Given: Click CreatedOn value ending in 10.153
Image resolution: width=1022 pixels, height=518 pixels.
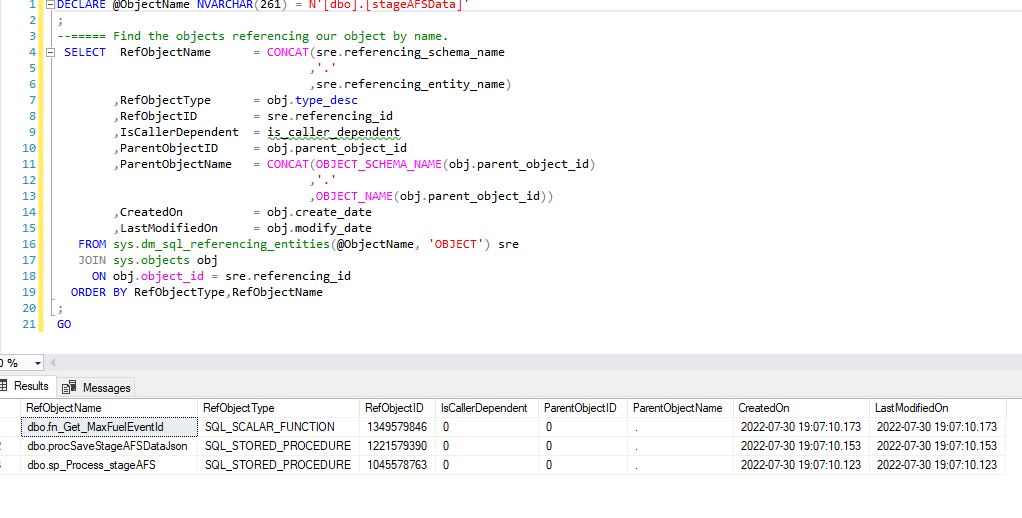Looking at the screenshot, I should tap(802, 446).
